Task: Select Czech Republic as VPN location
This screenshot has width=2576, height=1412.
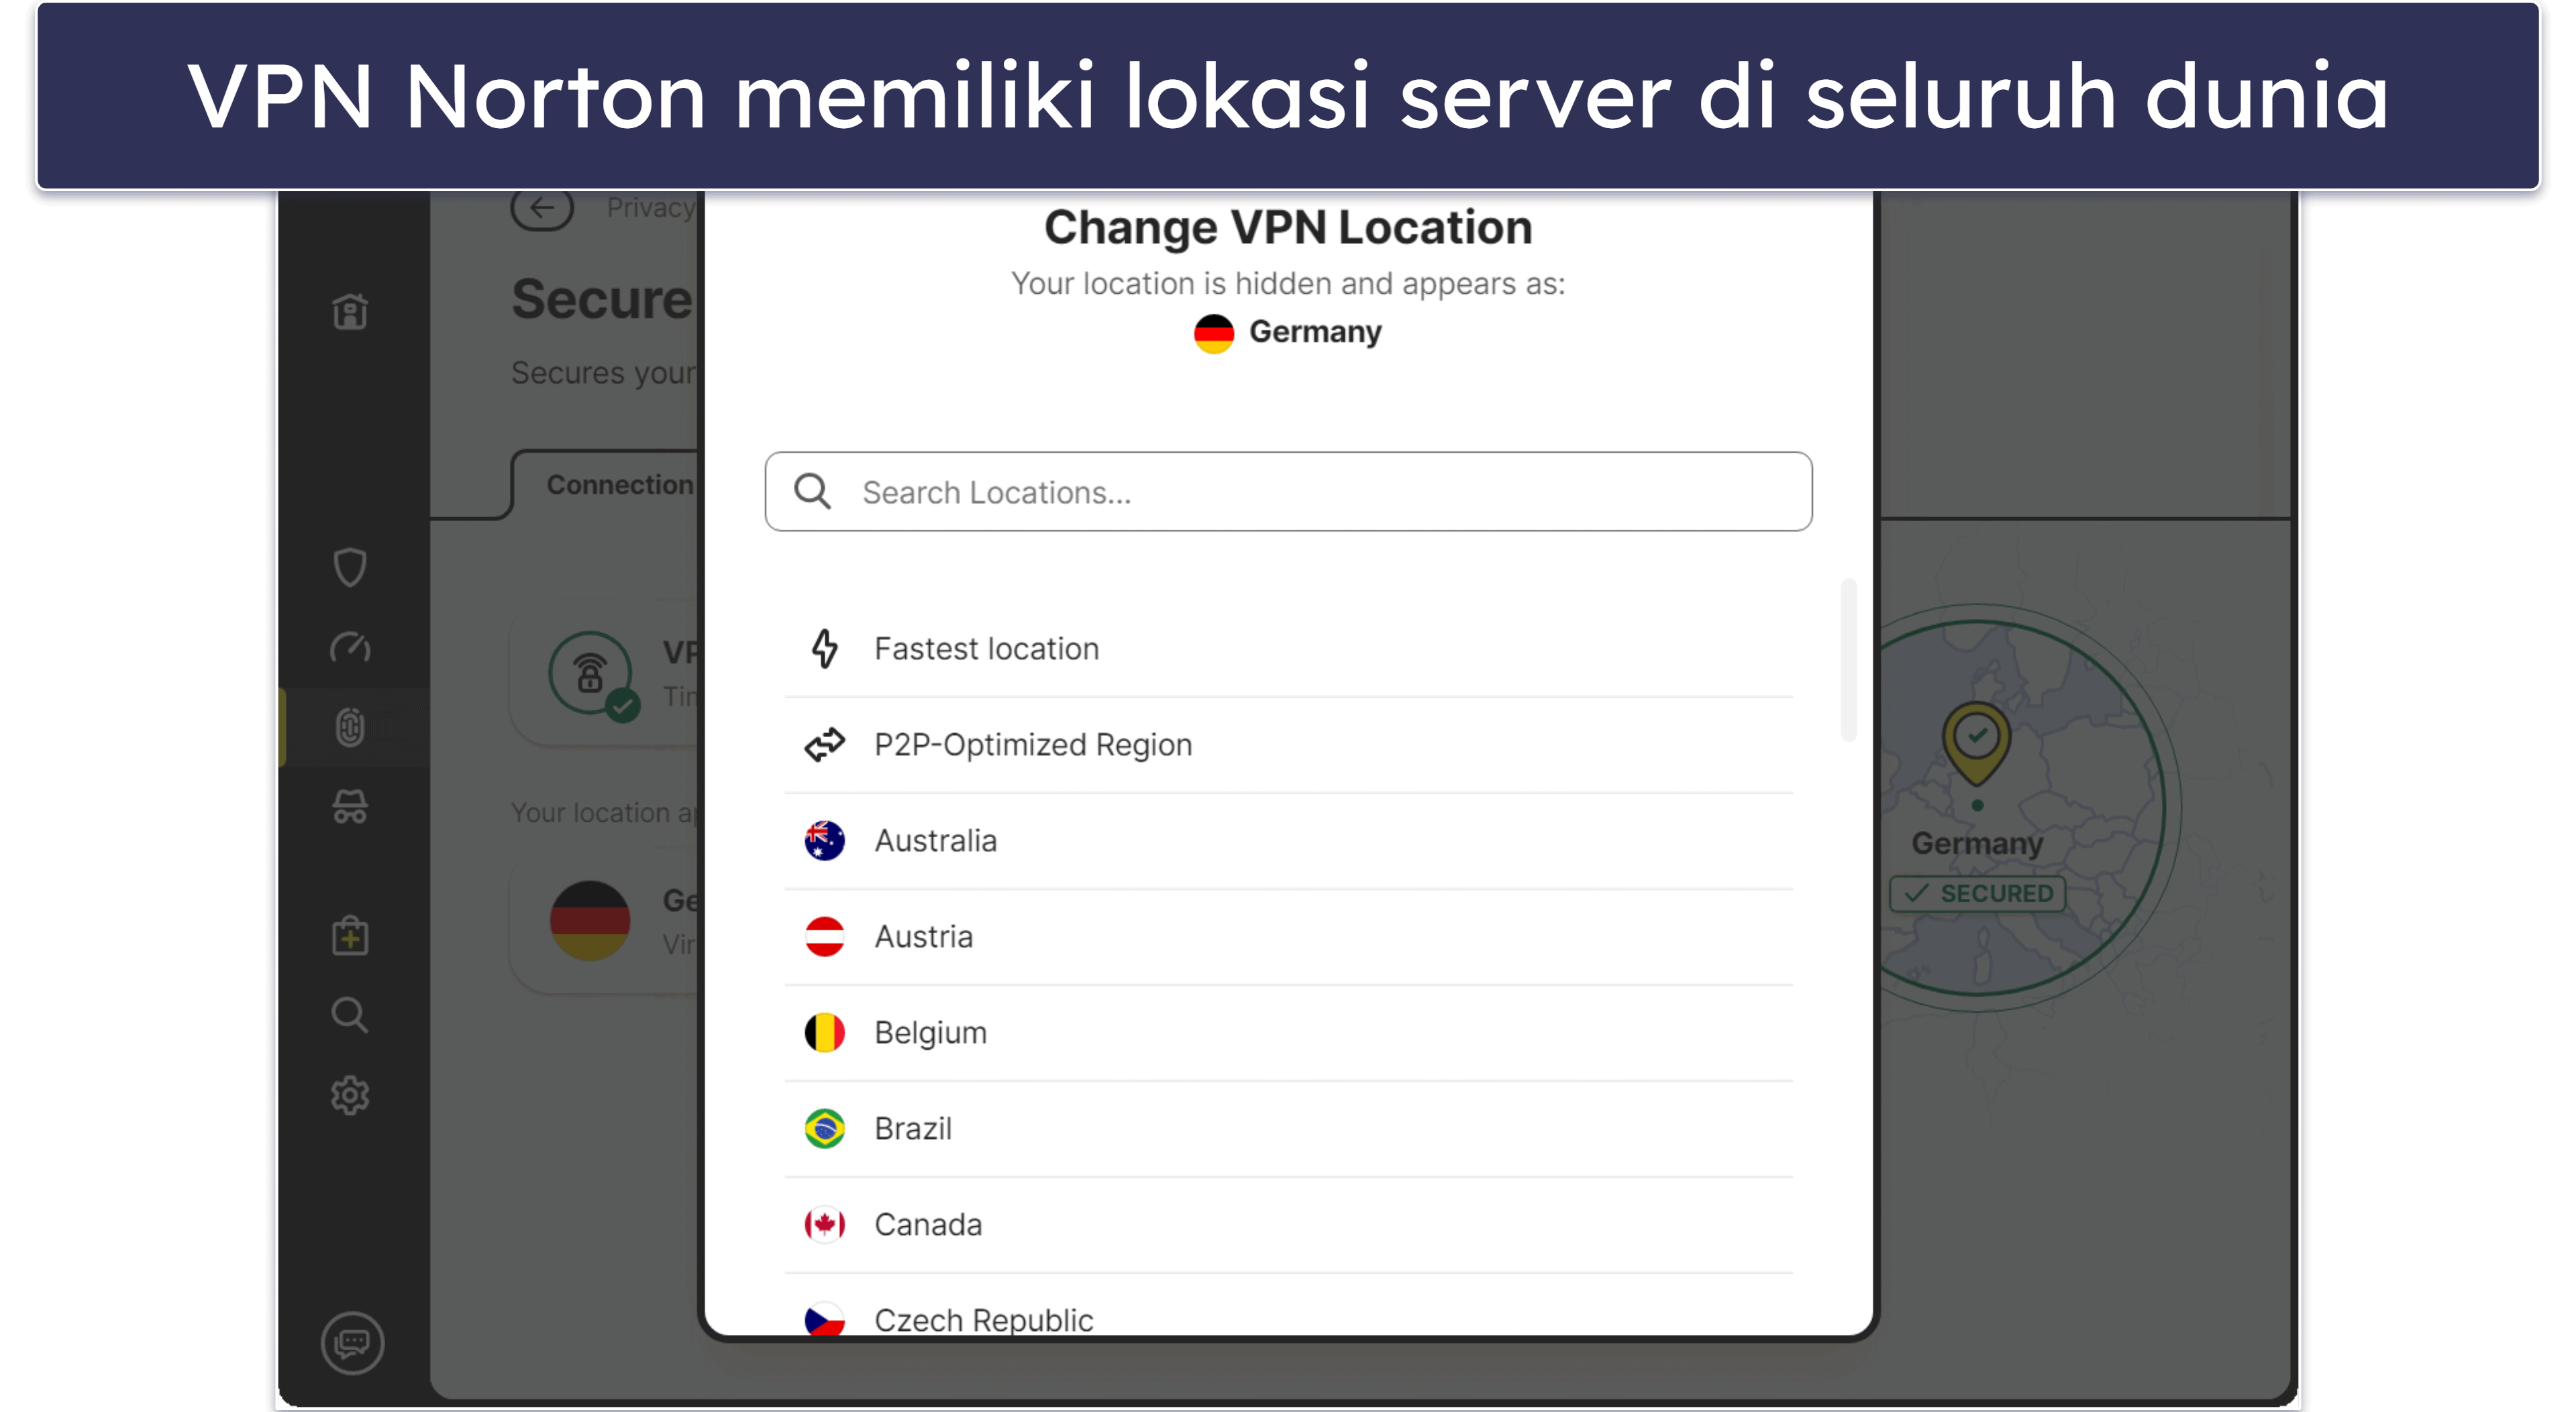Action: click(1288, 1306)
